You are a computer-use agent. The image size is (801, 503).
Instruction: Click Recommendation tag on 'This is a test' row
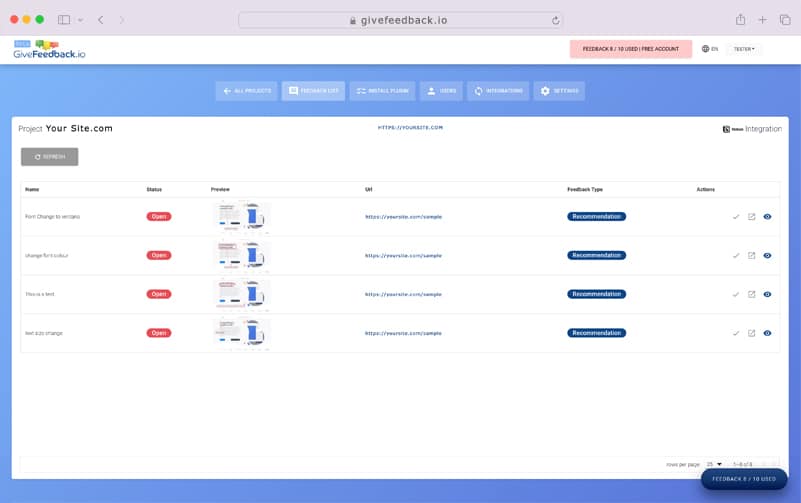click(597, 294)
